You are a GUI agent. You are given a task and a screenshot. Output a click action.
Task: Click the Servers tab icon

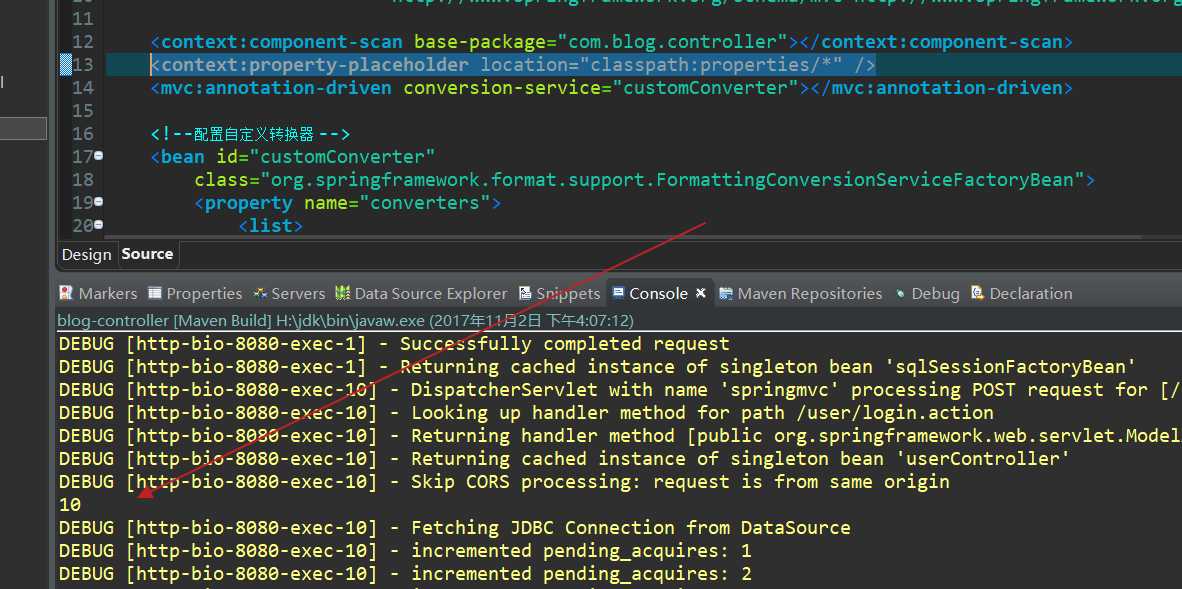pyautogui.click(x=261, y=293)
